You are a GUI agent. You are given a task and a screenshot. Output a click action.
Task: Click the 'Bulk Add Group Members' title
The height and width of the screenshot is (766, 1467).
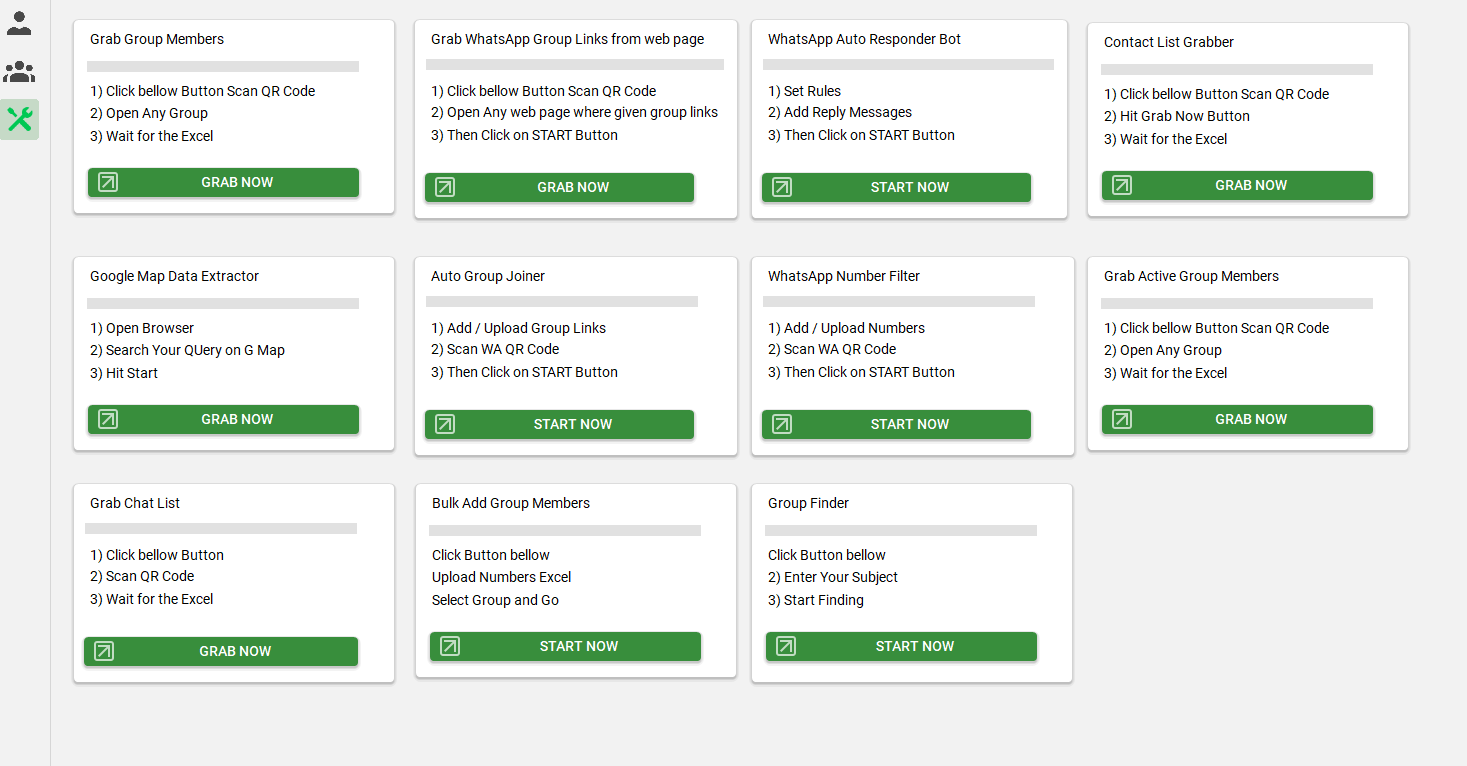511,503
